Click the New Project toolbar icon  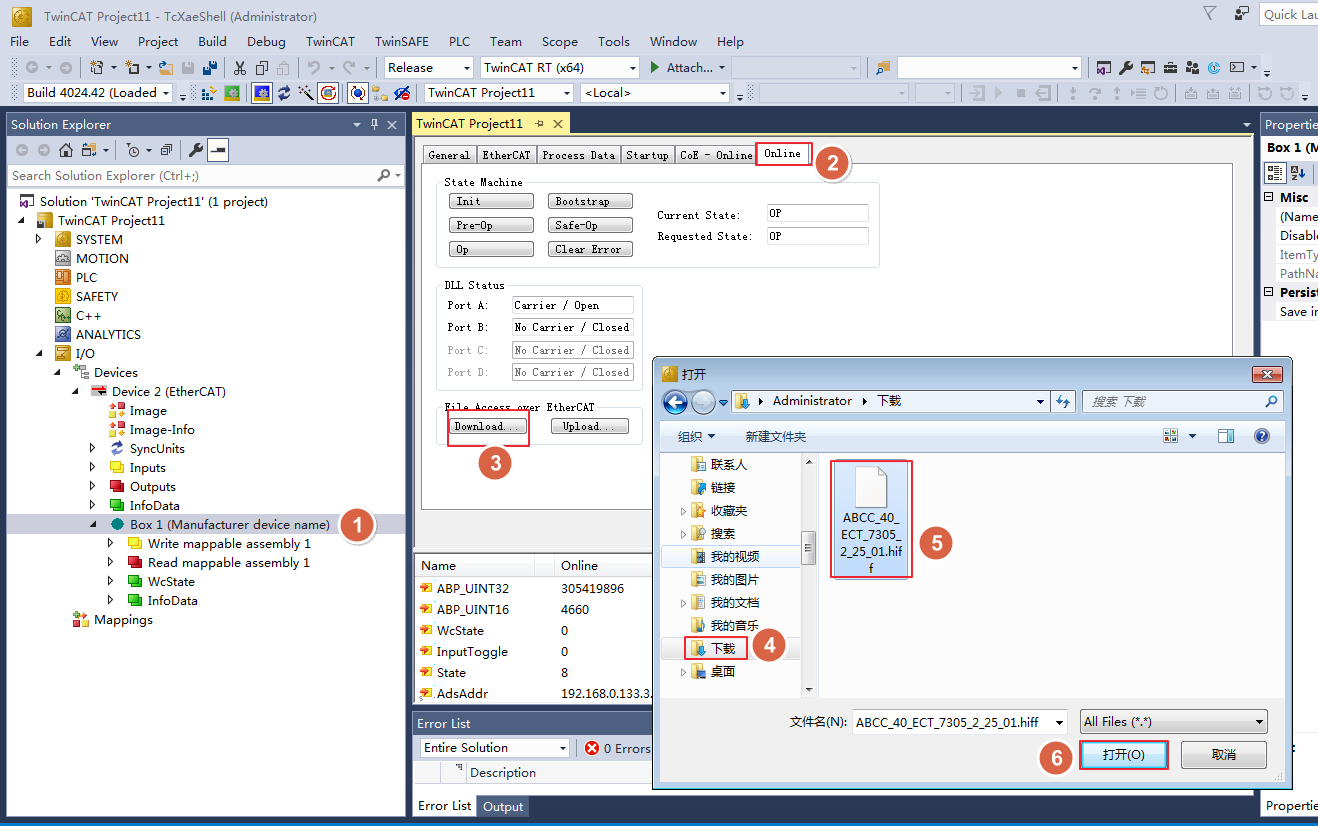97,68
